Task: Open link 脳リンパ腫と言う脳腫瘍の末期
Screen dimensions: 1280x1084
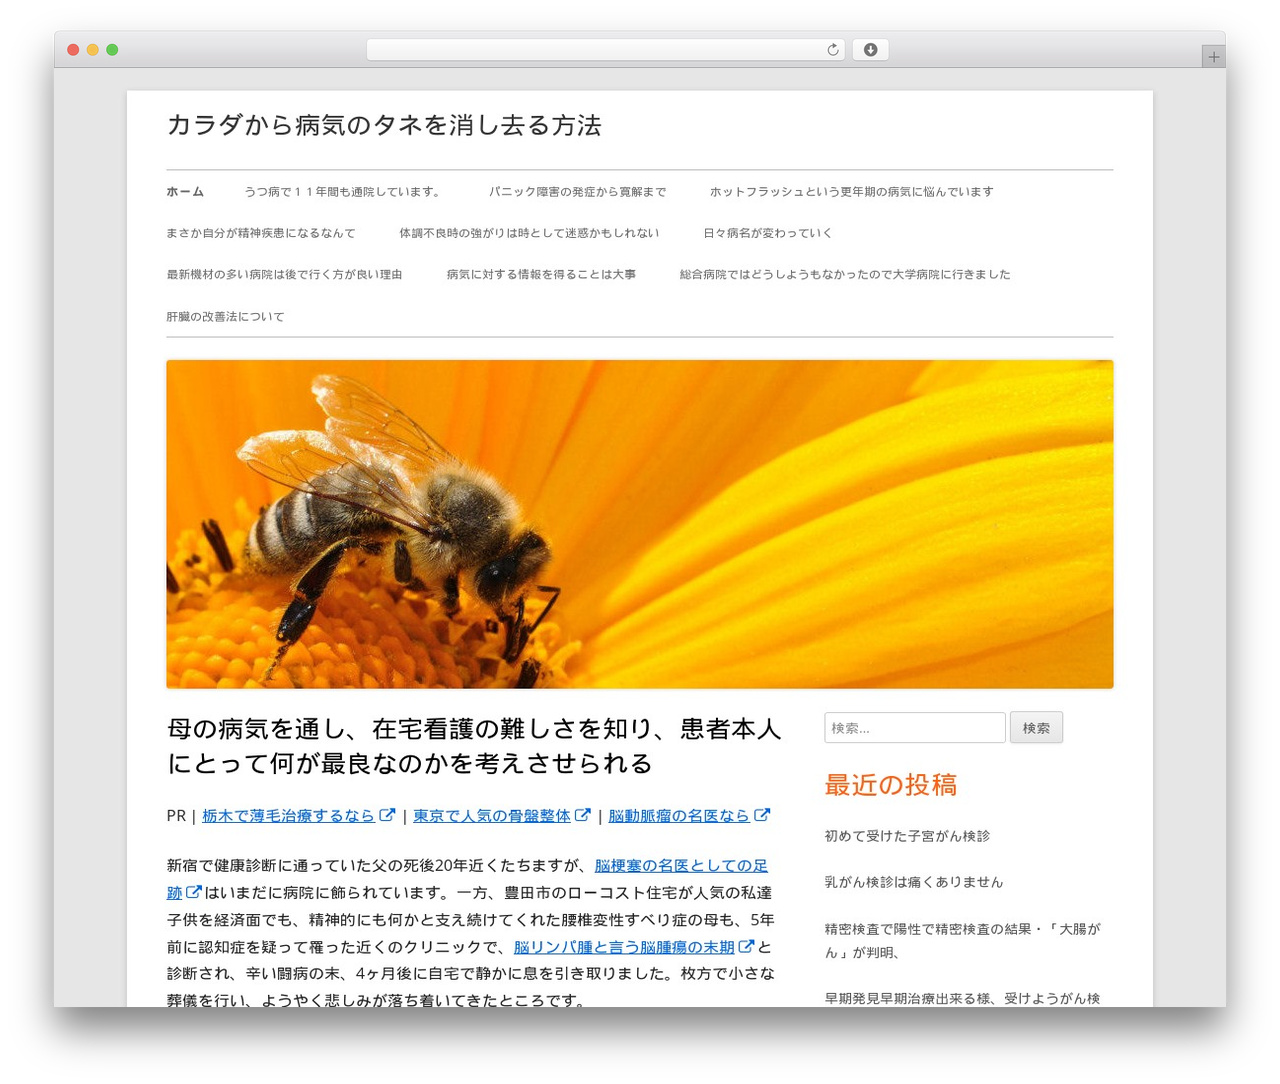Action: pyautogui.click(x=624, y=947)
